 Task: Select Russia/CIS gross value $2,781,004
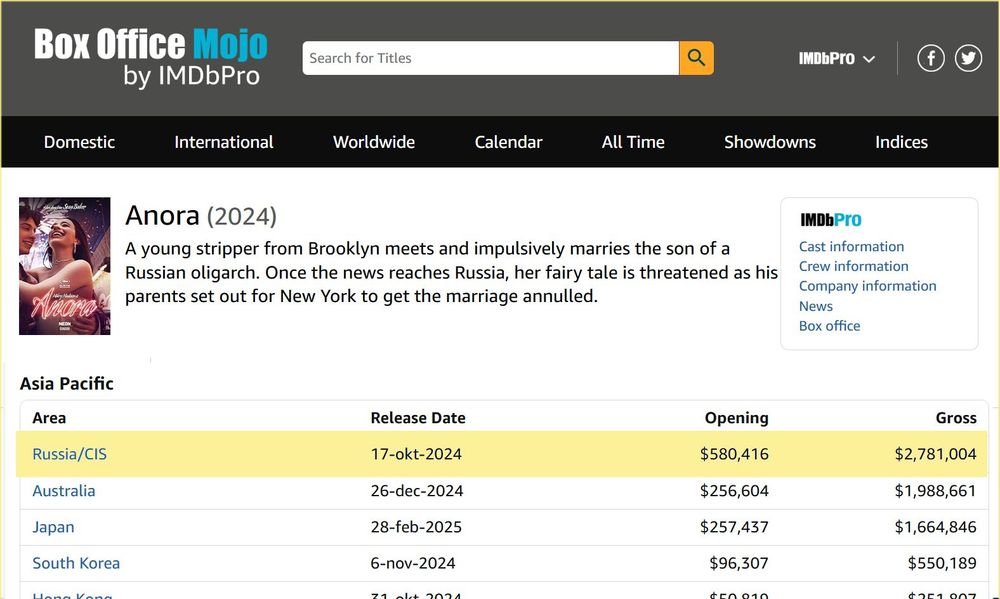[936, 454]
